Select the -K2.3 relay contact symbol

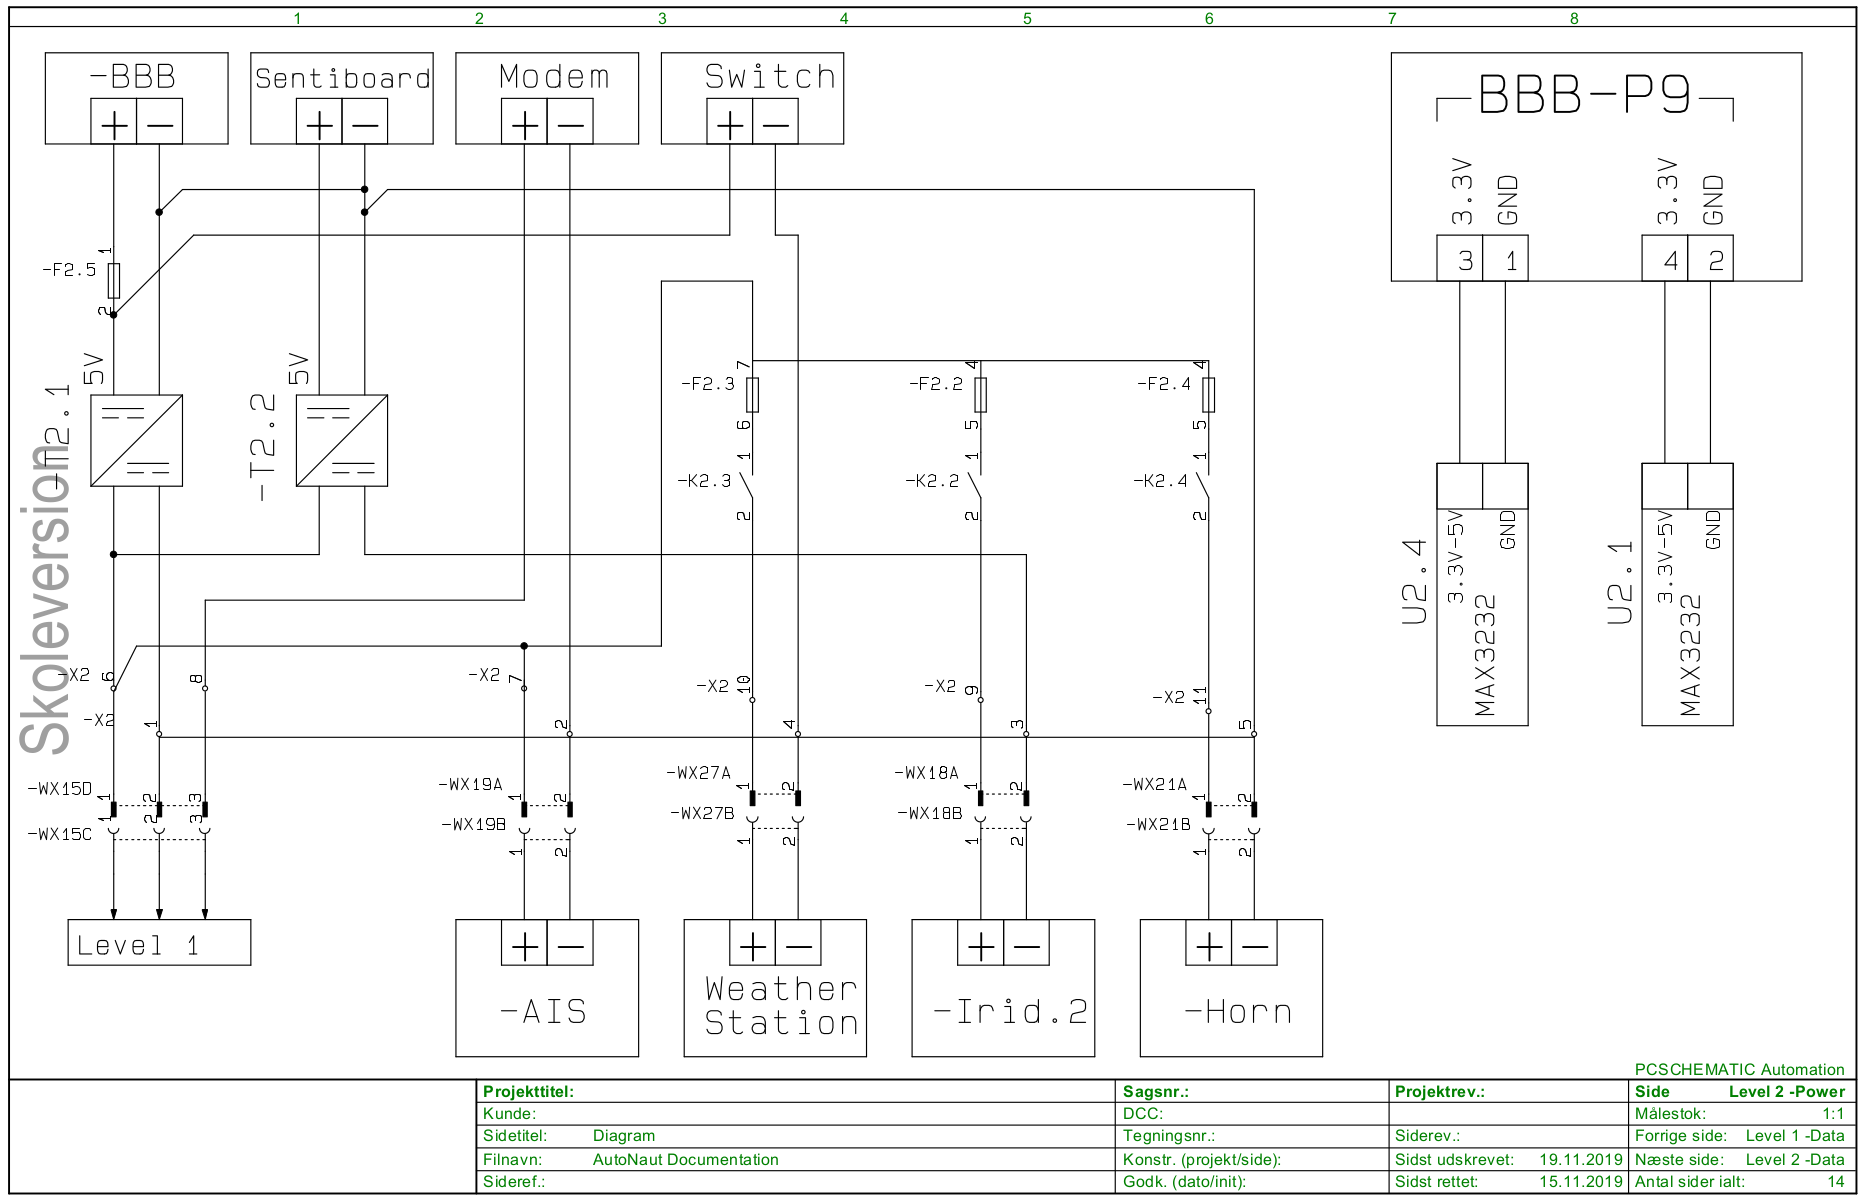click(749, 484)
